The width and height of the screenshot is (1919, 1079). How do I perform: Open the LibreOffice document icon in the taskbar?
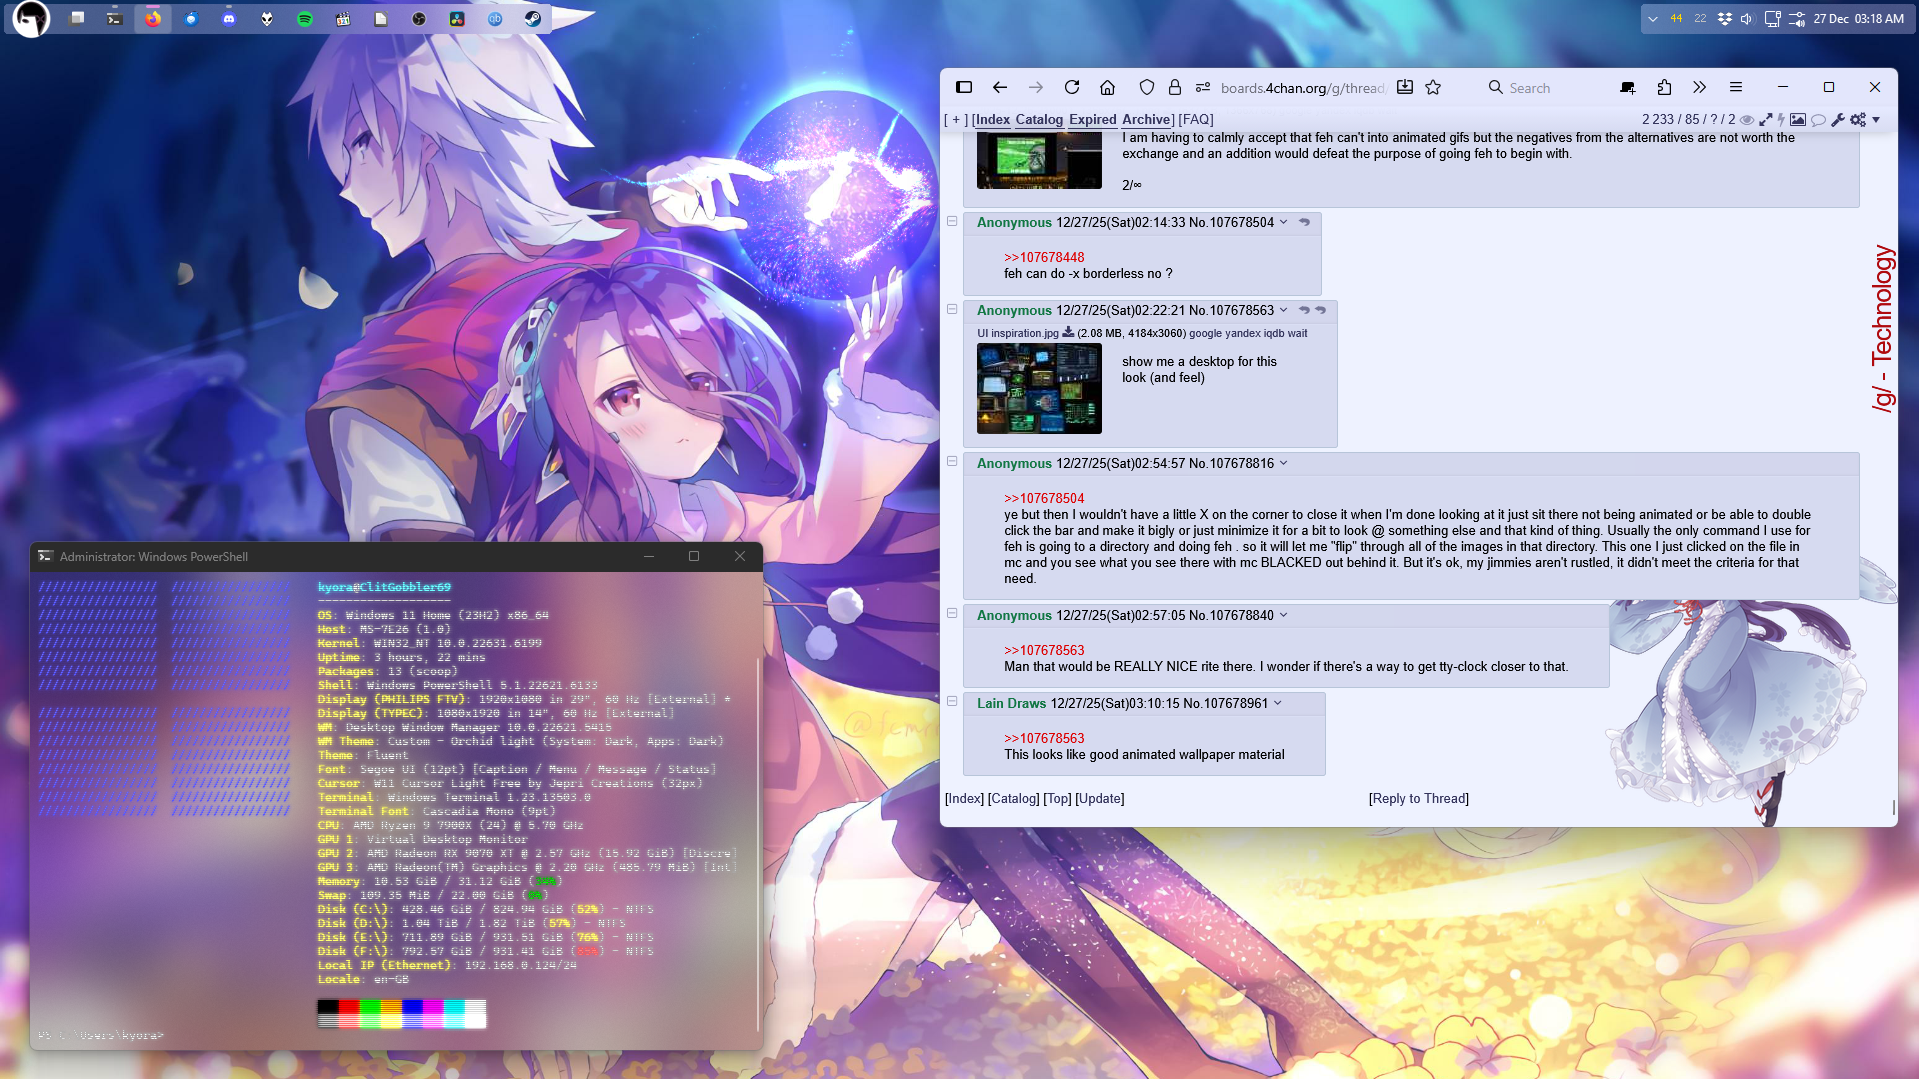(381, 19)
